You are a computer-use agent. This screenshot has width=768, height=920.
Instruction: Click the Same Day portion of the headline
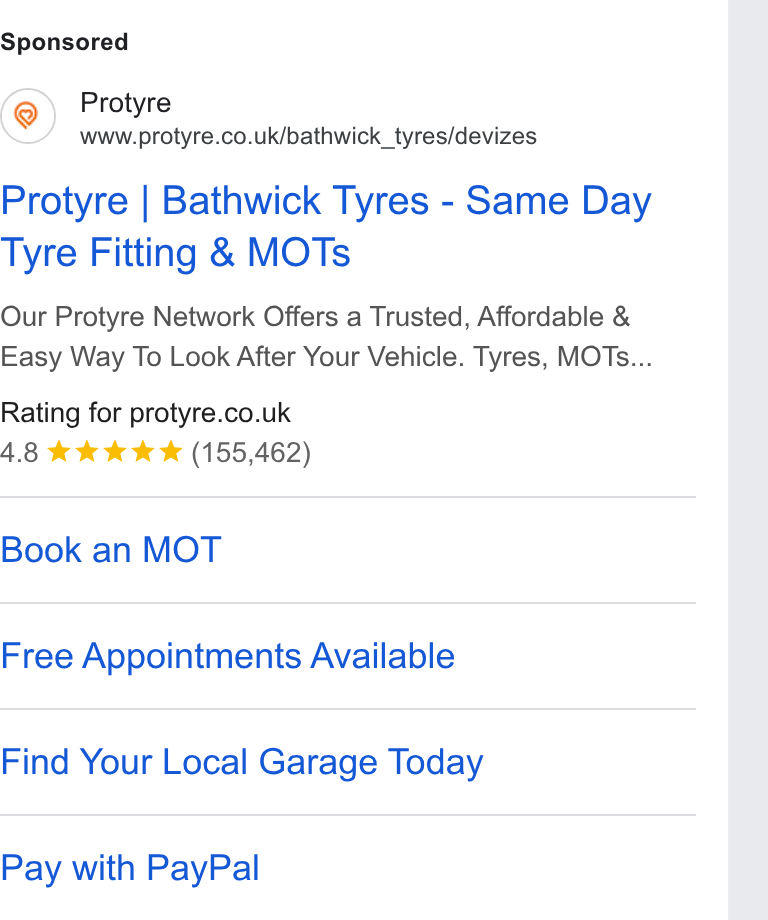point(559,201)
